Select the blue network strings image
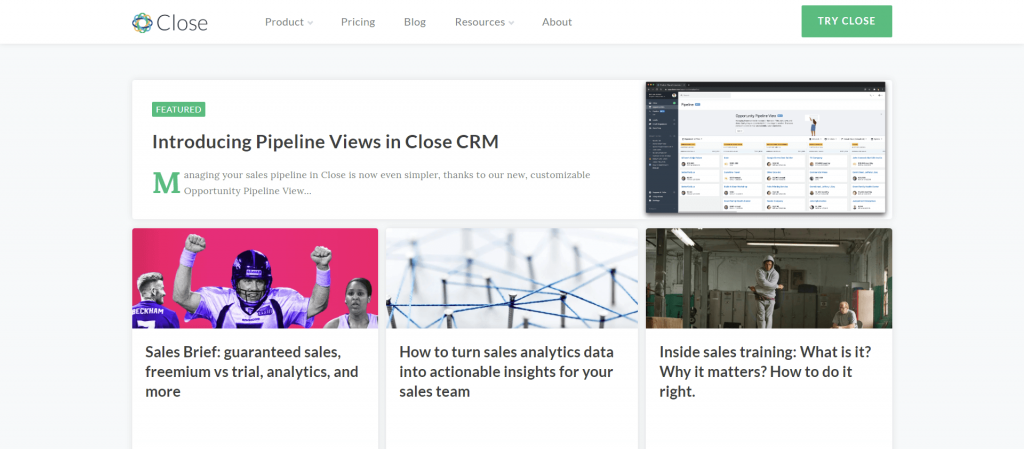Viewport: 1024px width, 449px height. click(x=512, y=278)
